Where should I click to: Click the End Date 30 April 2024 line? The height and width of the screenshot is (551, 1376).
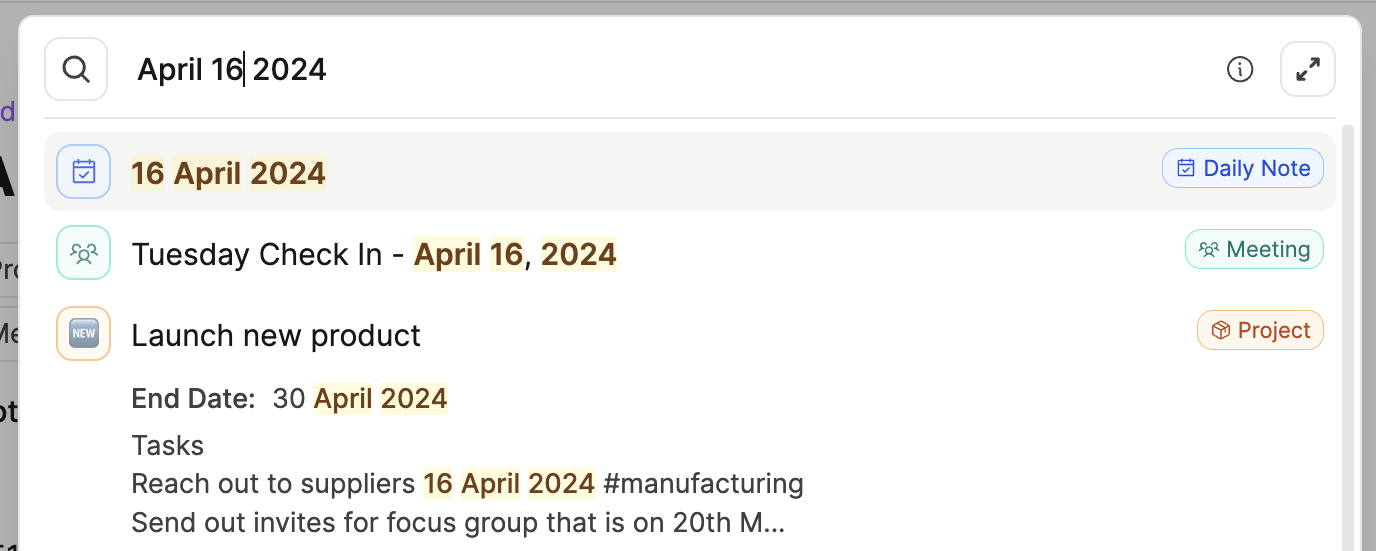point(290,399)
